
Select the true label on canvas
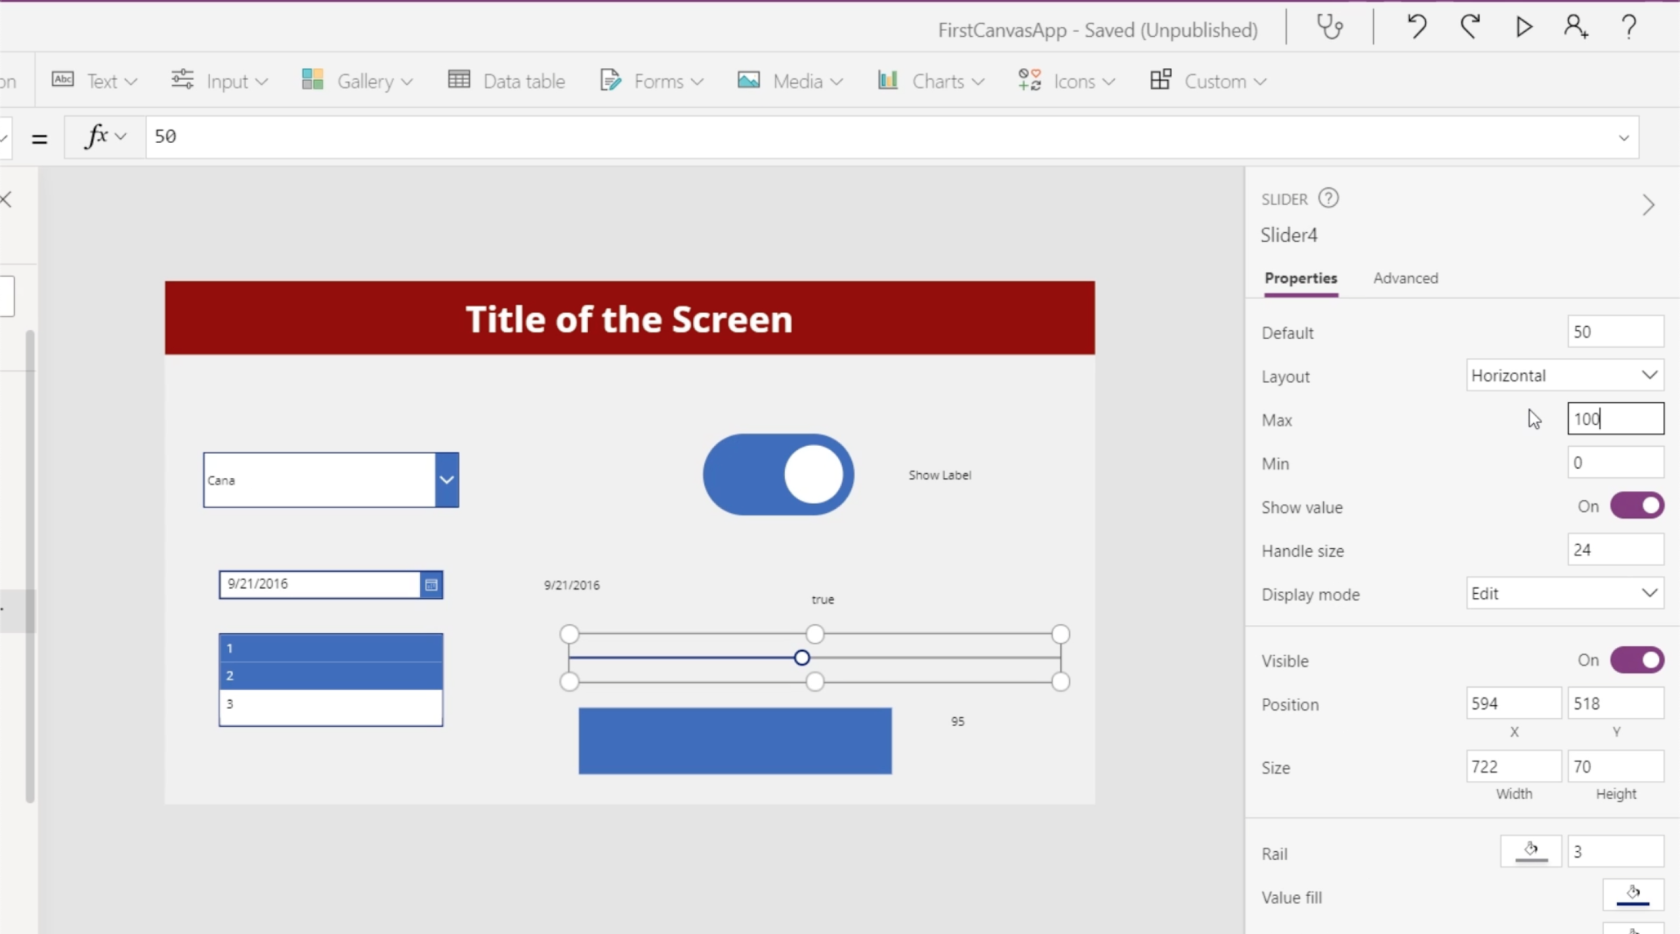click(x=823, y=600)
